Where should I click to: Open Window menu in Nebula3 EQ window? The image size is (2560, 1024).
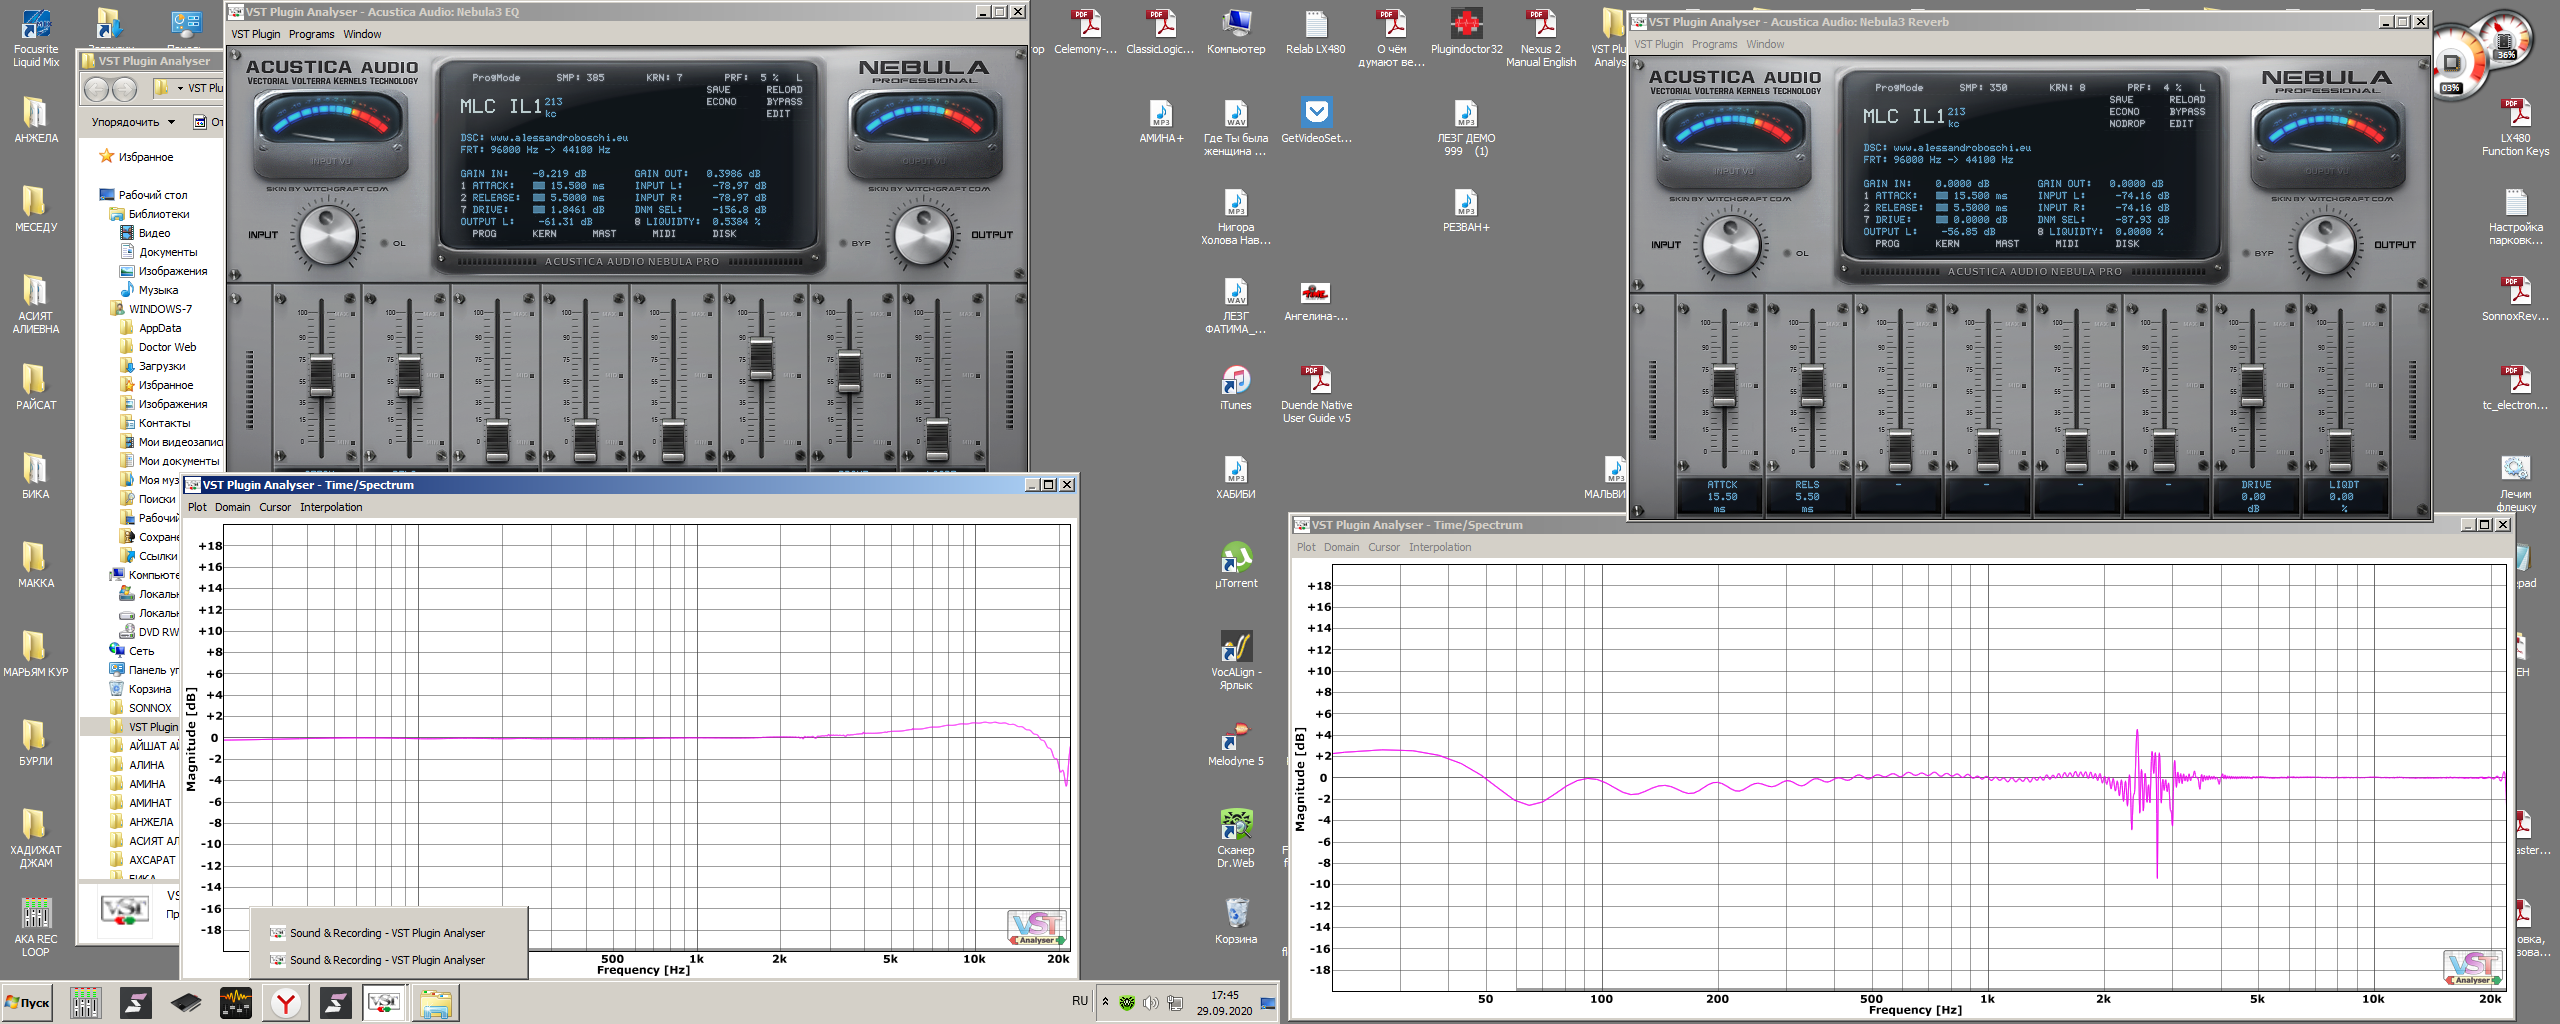pos(362,34)
